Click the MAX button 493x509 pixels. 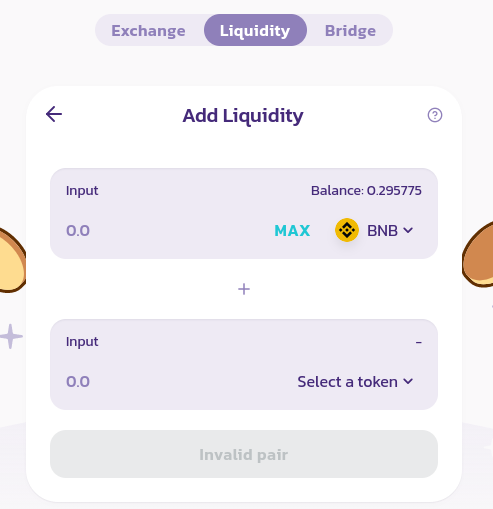click(x=292, y=231)
